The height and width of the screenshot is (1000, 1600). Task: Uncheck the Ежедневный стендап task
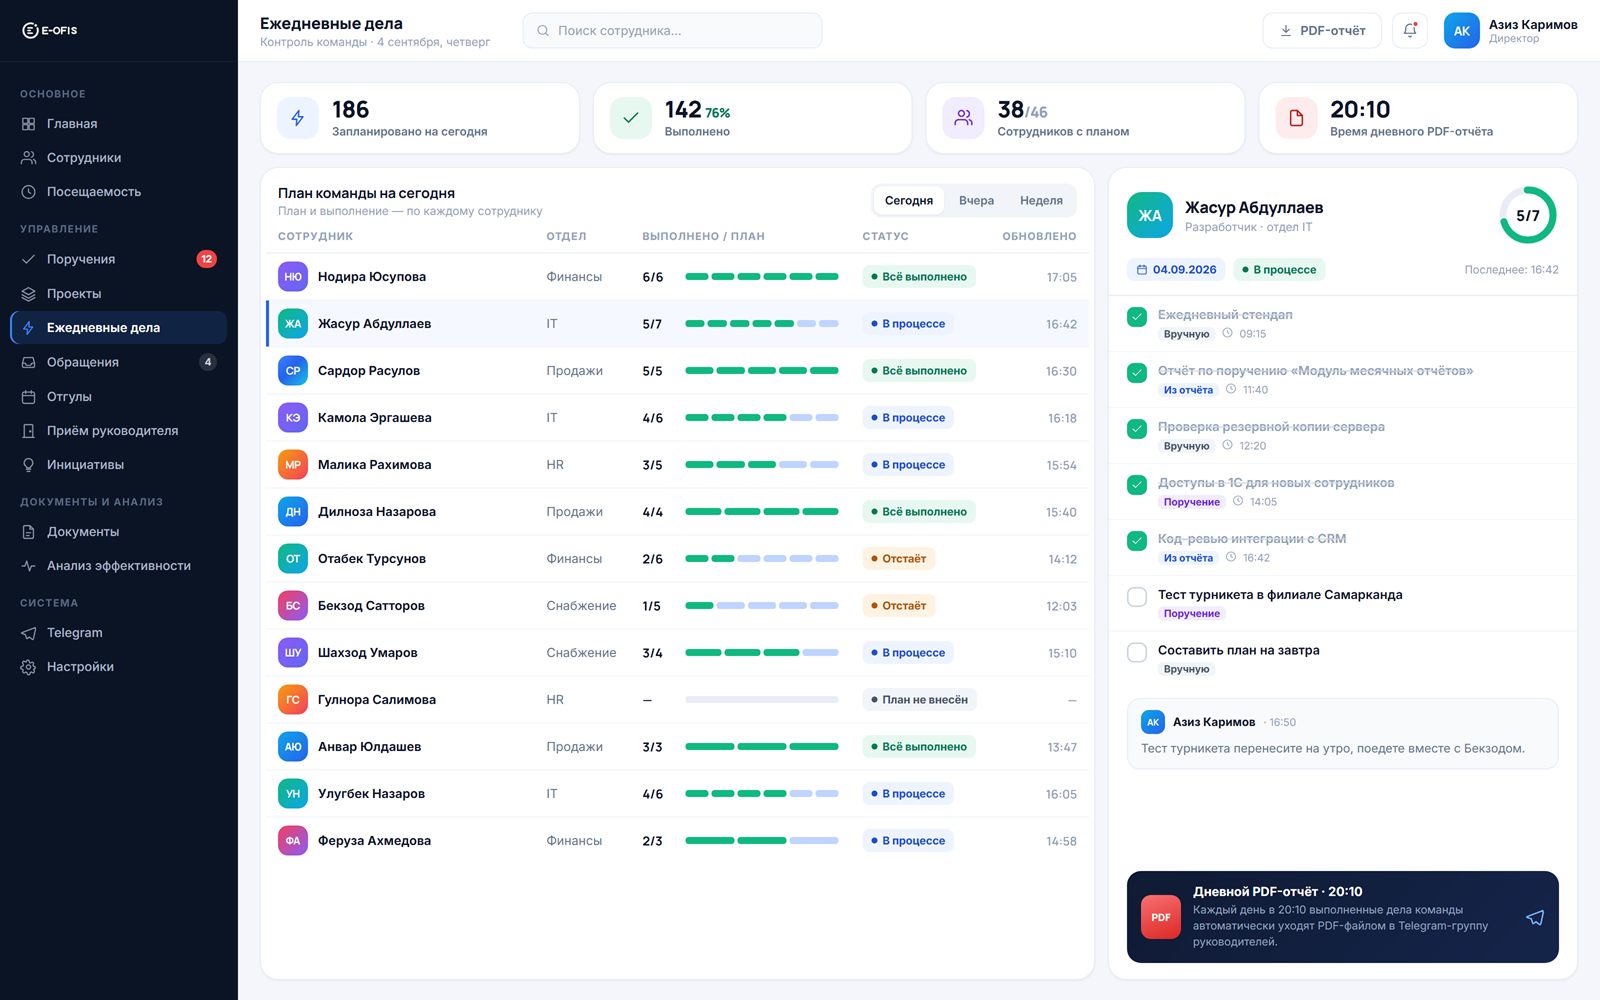[1137, 317]
